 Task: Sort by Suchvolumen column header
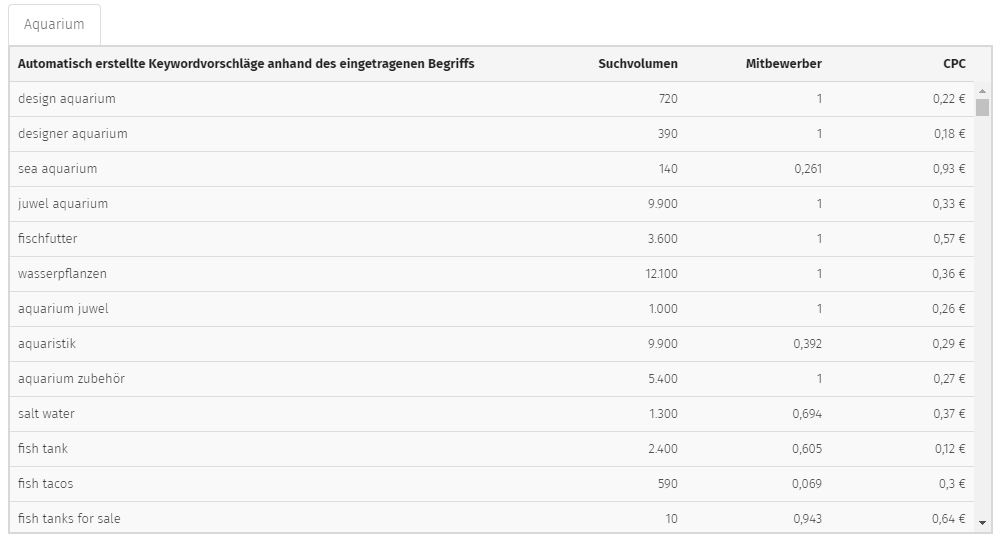638,63
